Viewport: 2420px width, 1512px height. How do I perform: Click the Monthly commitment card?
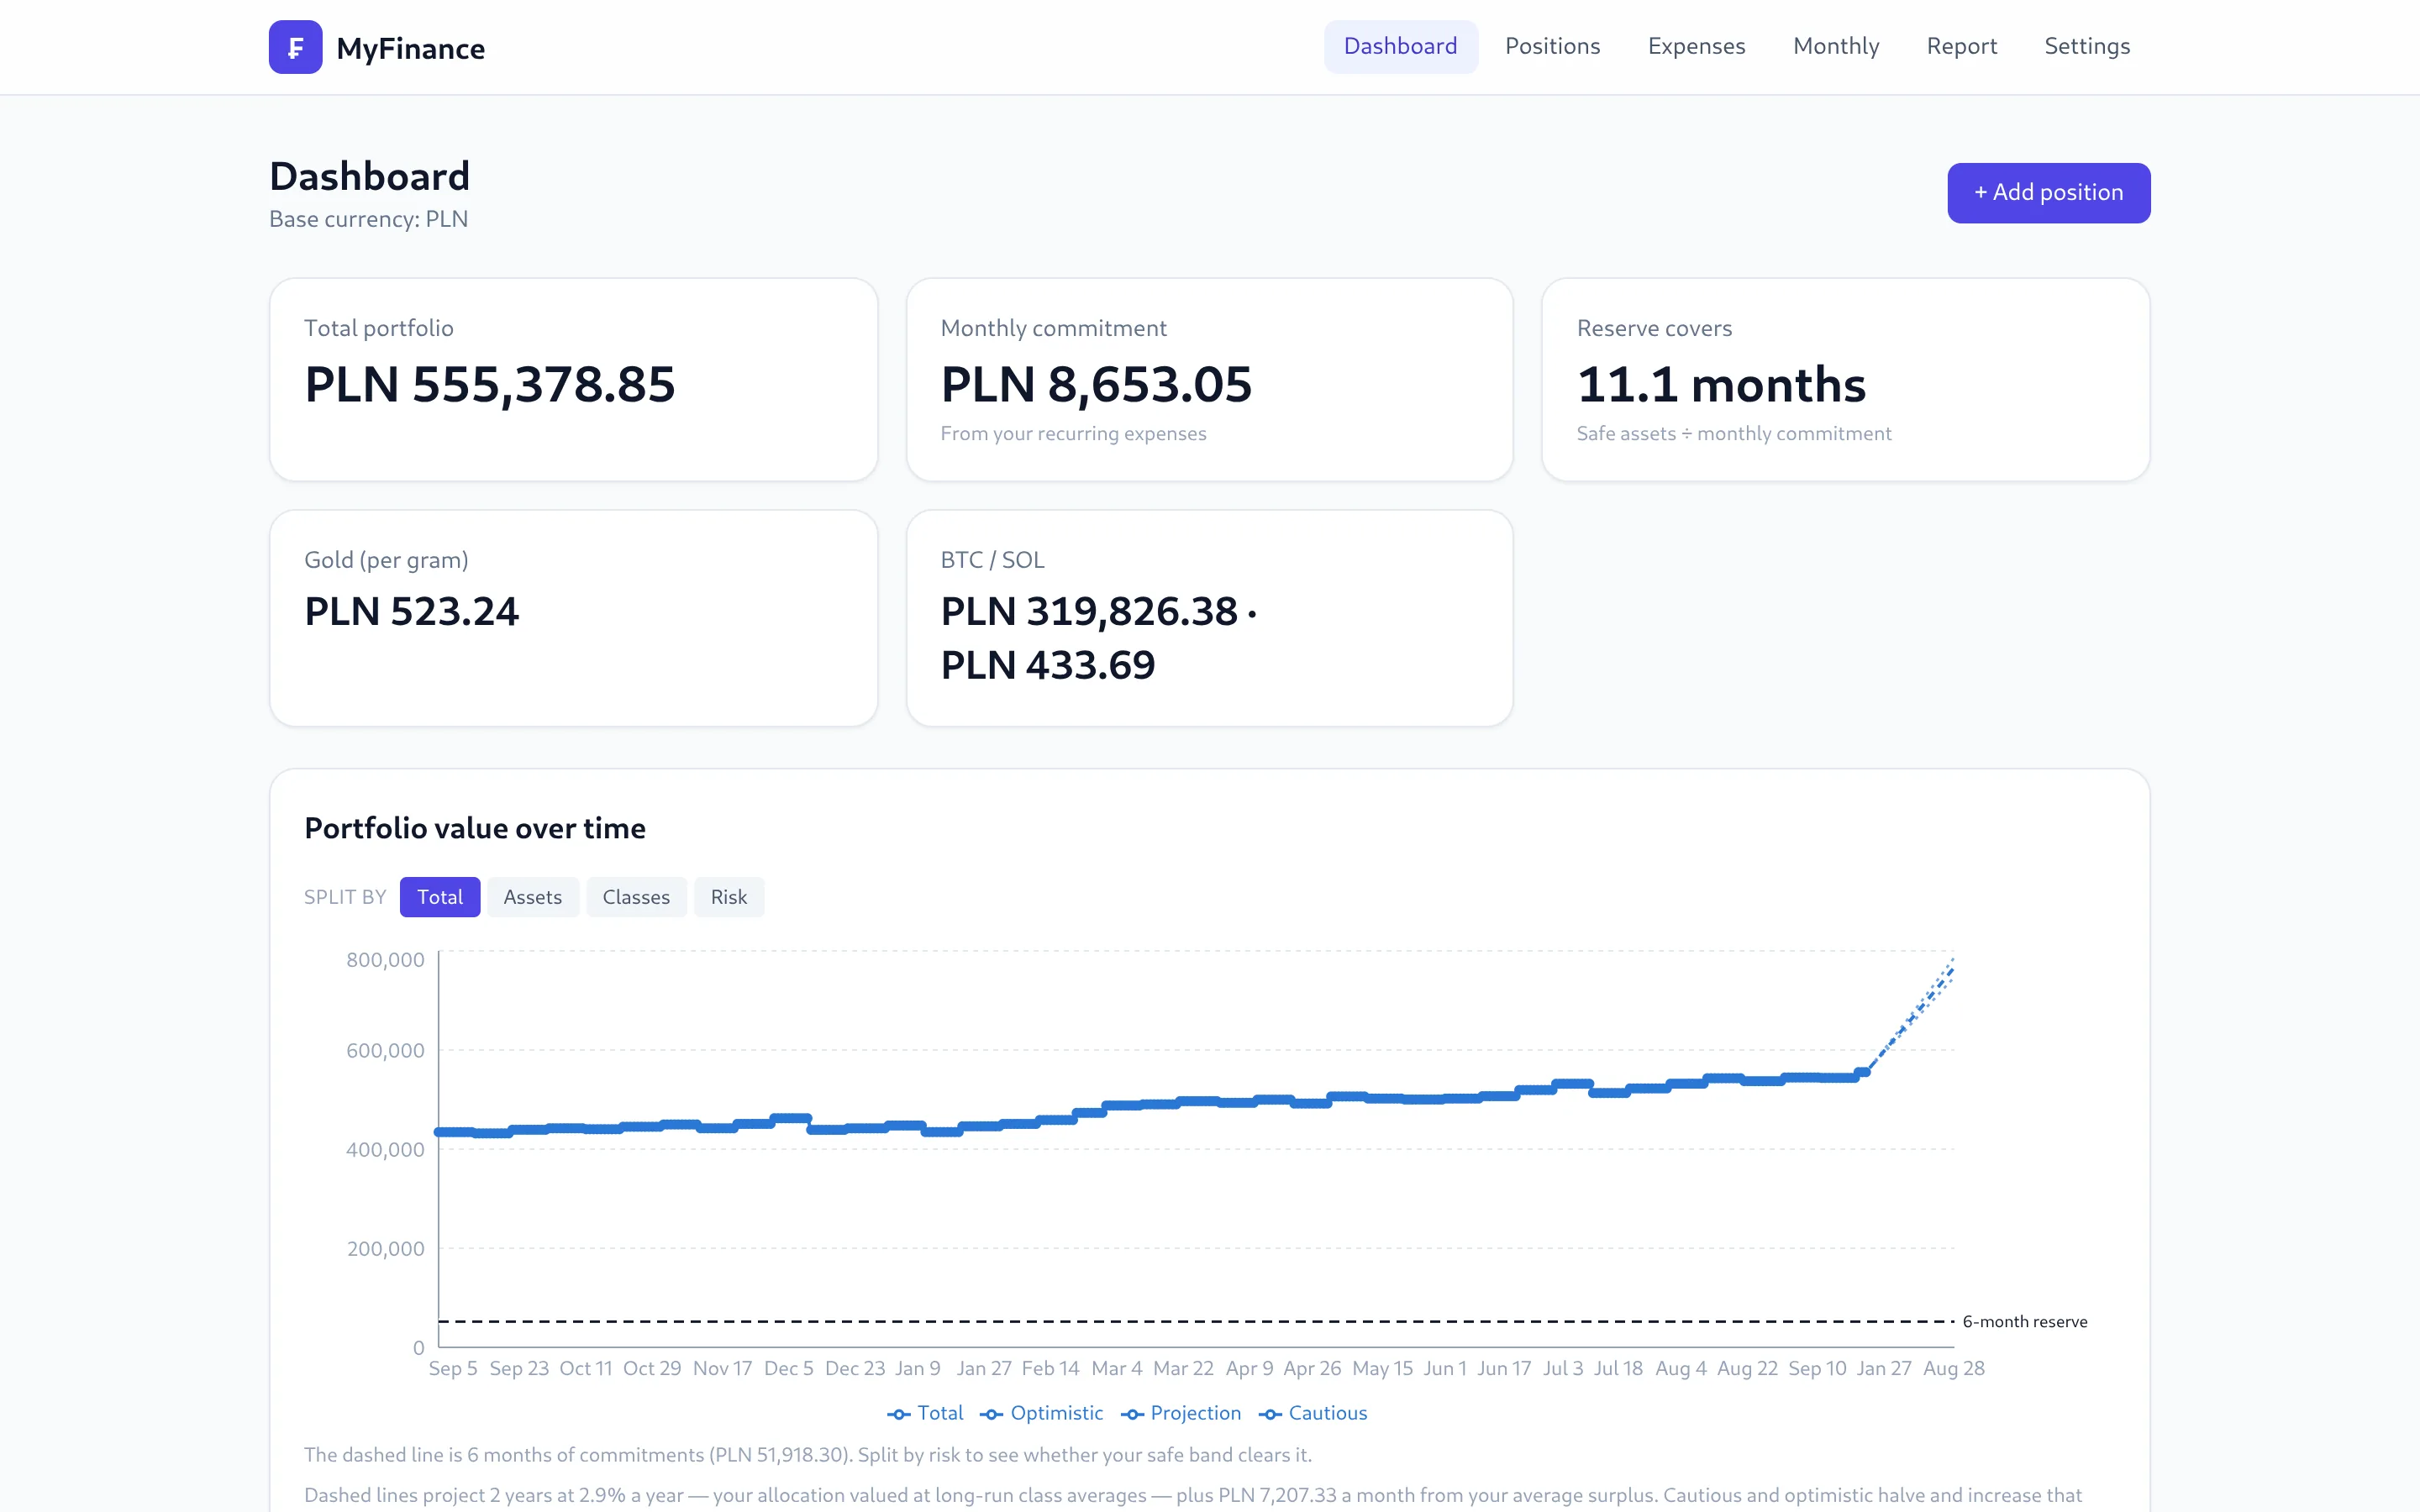click(1210, 380)
